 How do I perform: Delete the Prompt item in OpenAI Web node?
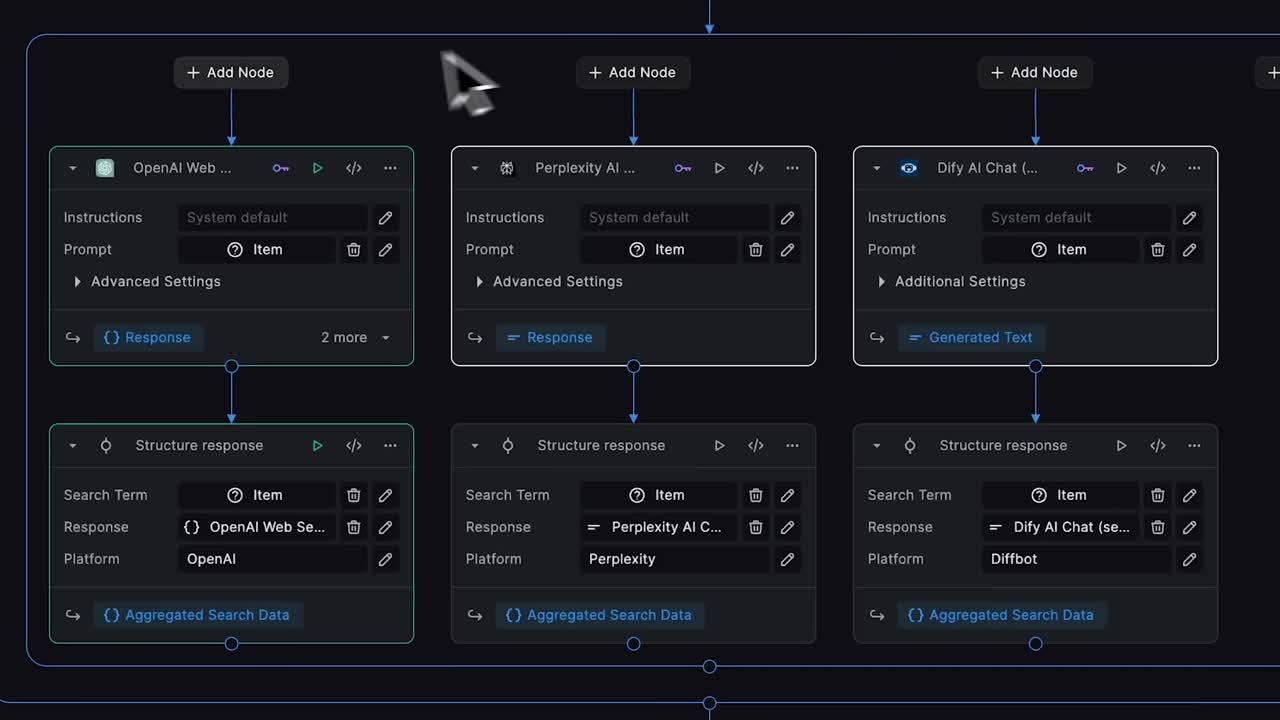(353, 250)
